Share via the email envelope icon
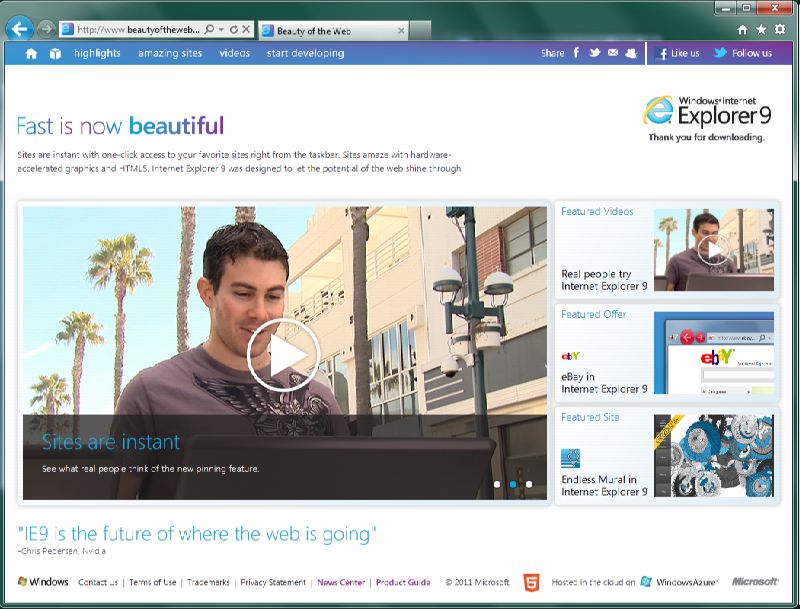Image resolution: width=800 pixels, height=609 pixels. [613, 53]
